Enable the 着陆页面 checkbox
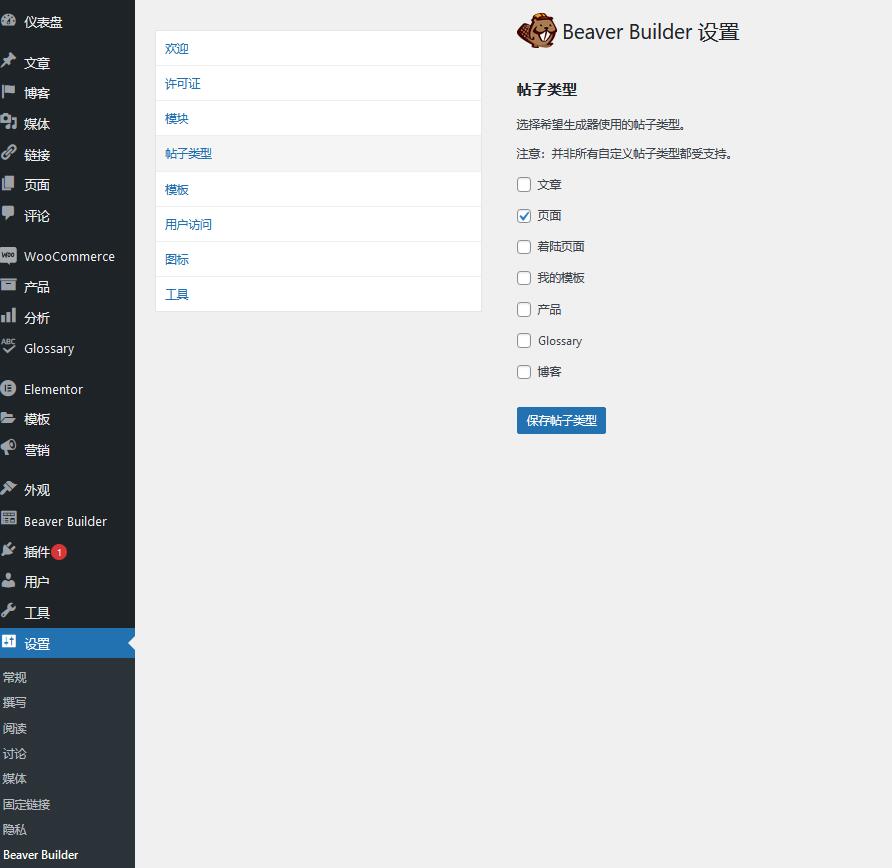Image resolution: width=892 pixels, height=868 pixels. [524, 247]
